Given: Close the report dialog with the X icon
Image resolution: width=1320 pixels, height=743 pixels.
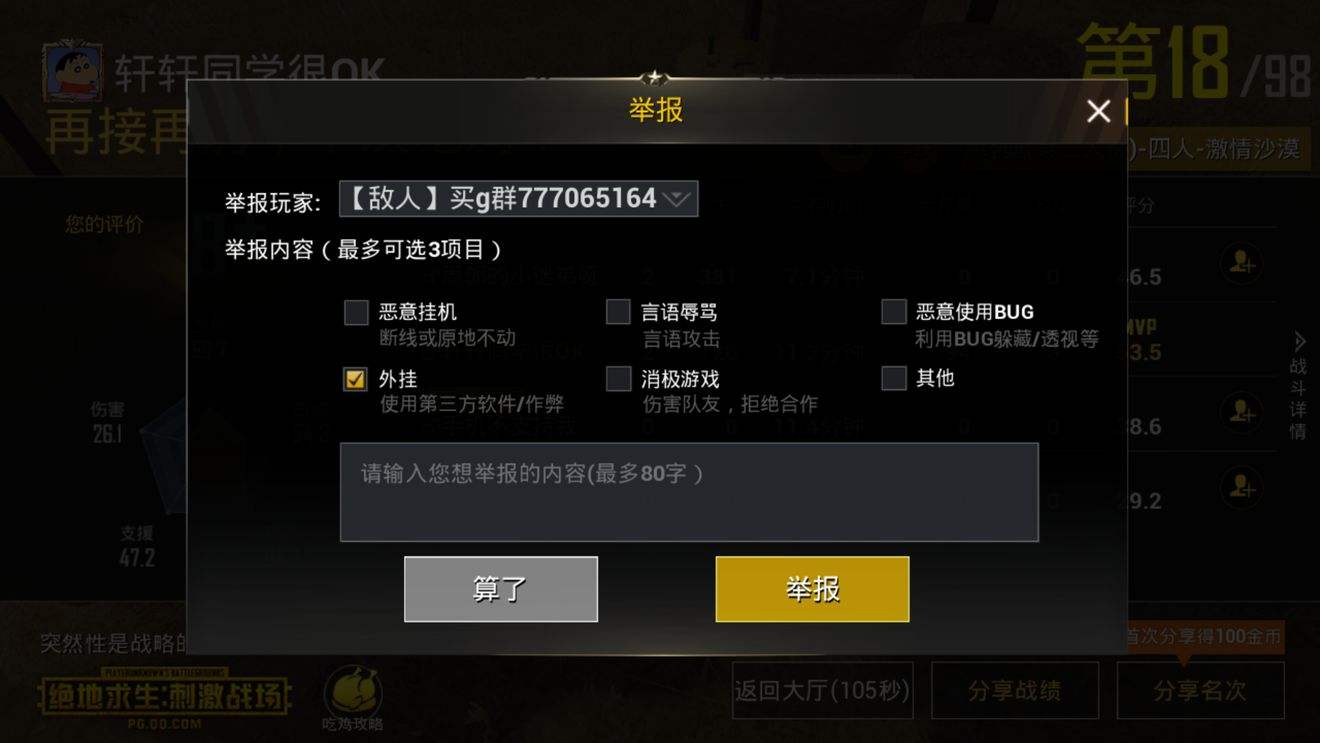Looking at the screenshot, I should [1098, 111].
